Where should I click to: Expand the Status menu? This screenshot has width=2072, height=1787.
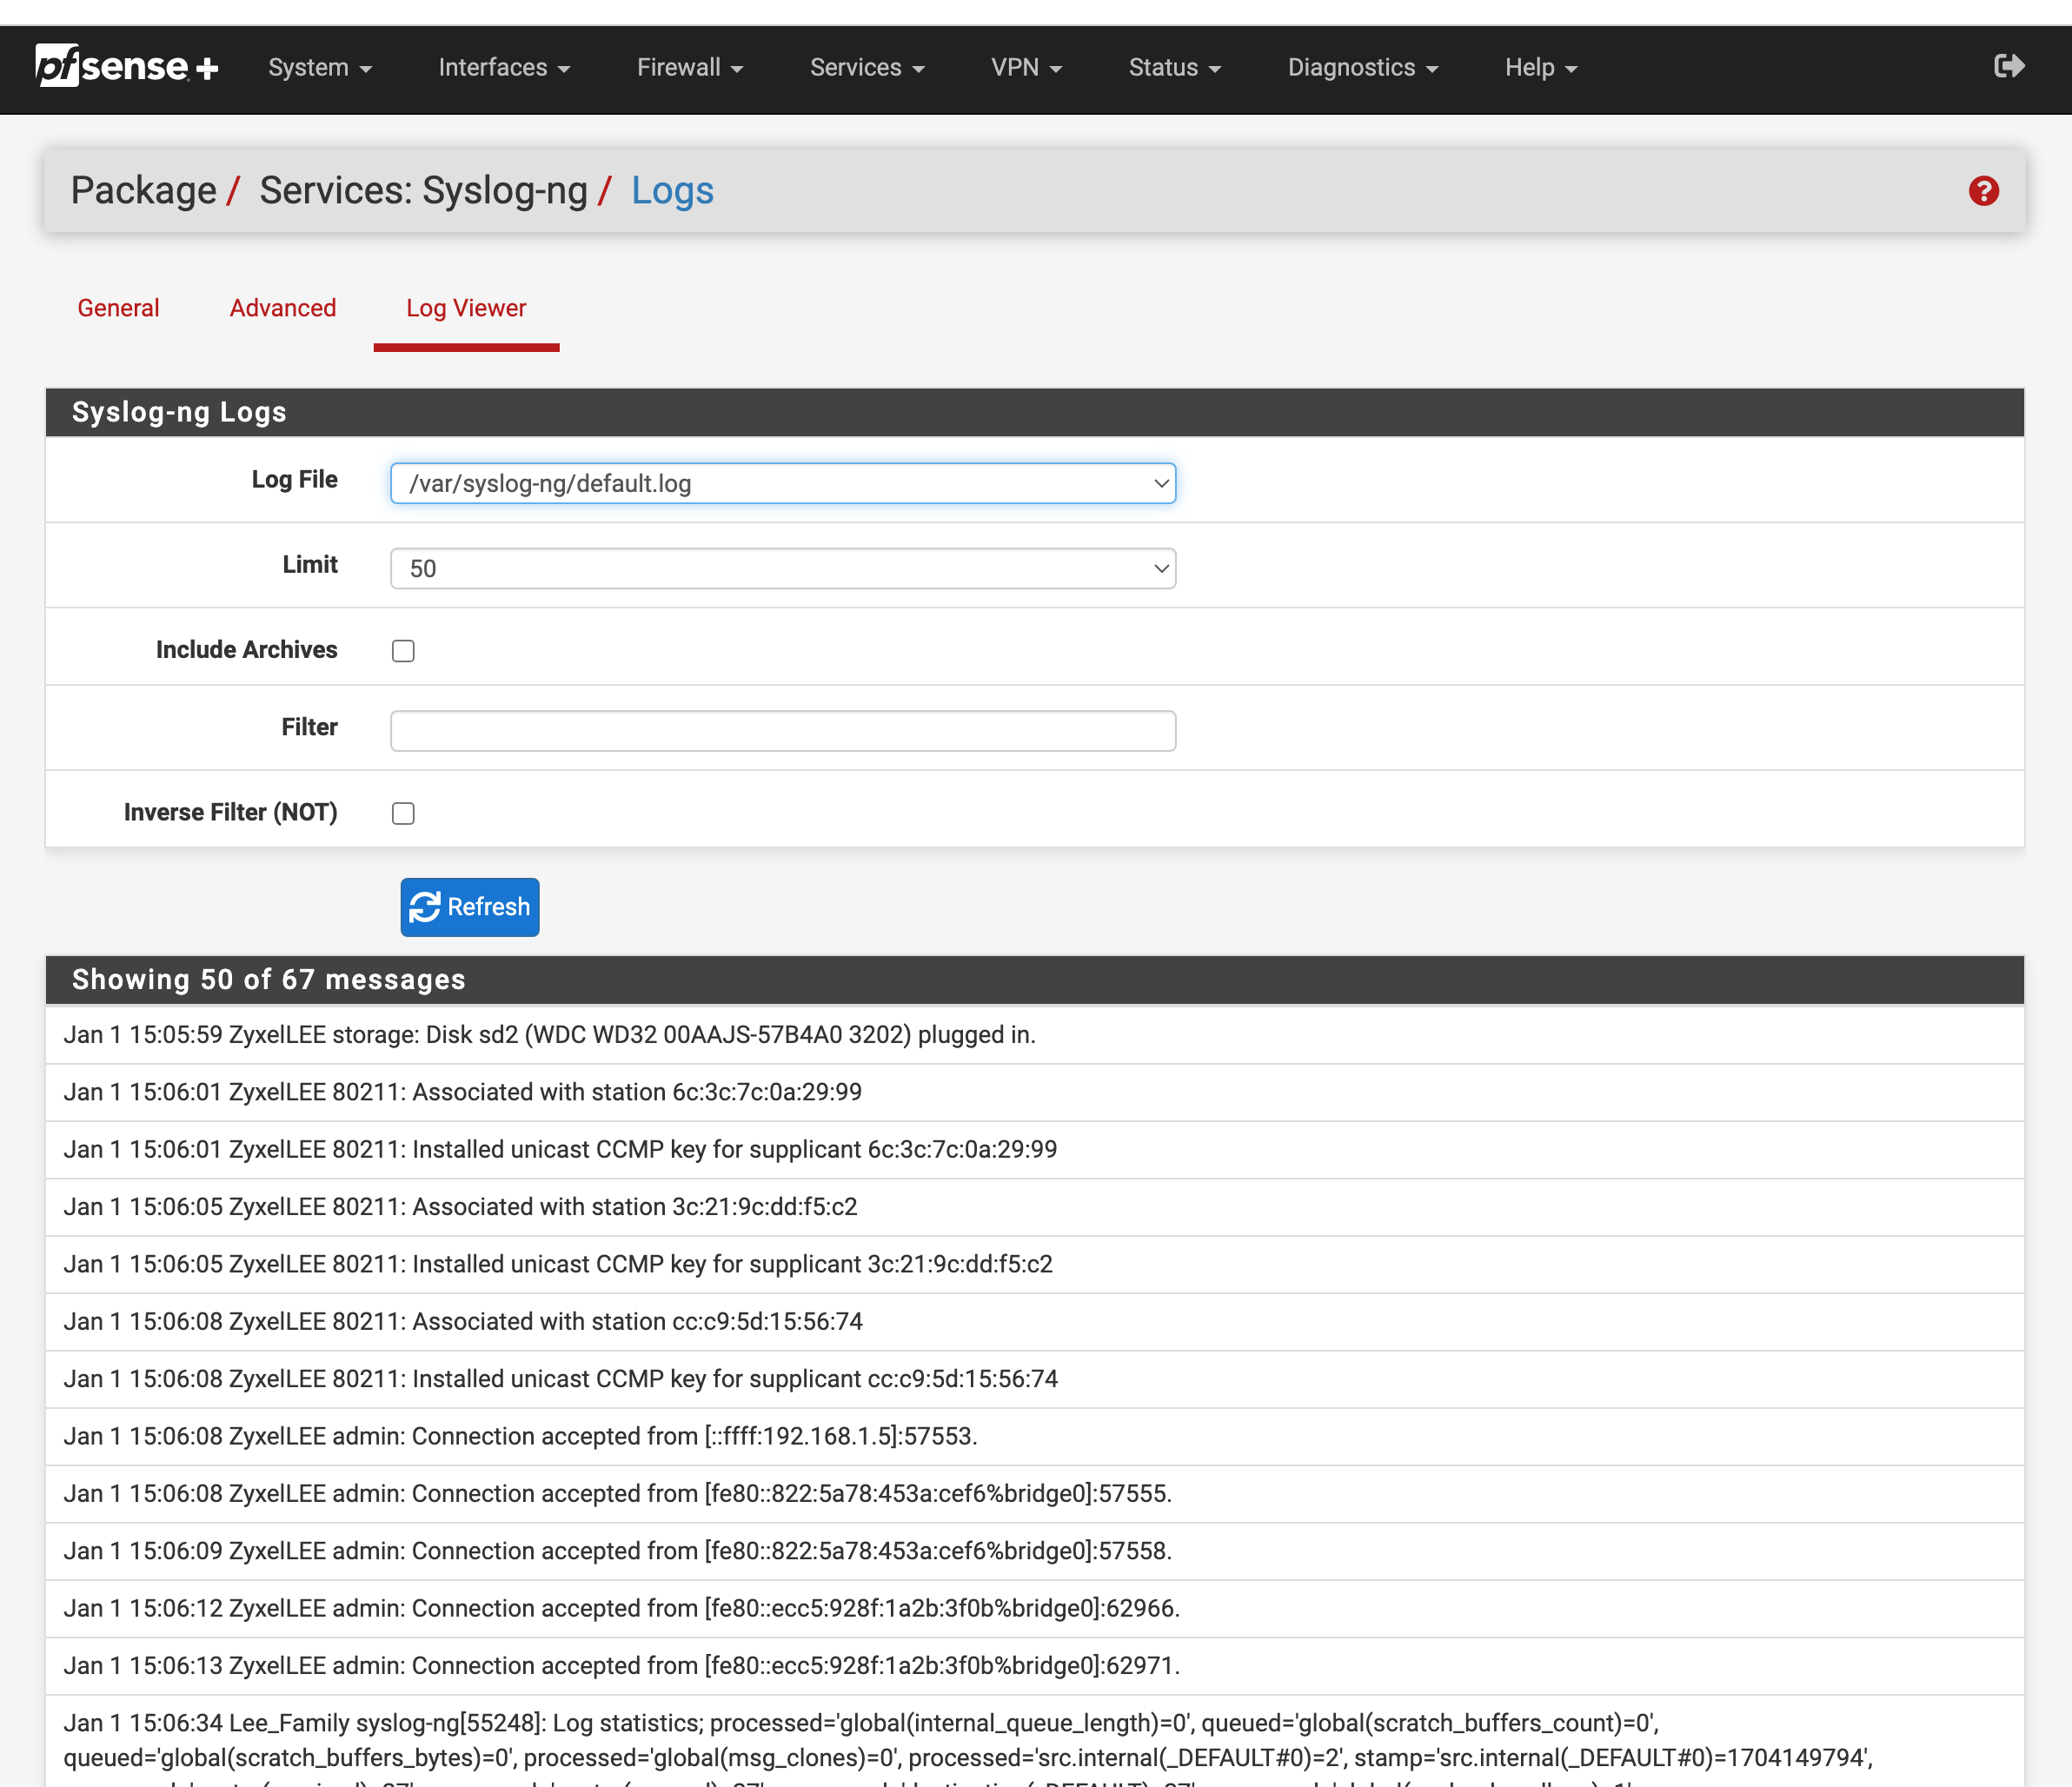(1174, 68)
